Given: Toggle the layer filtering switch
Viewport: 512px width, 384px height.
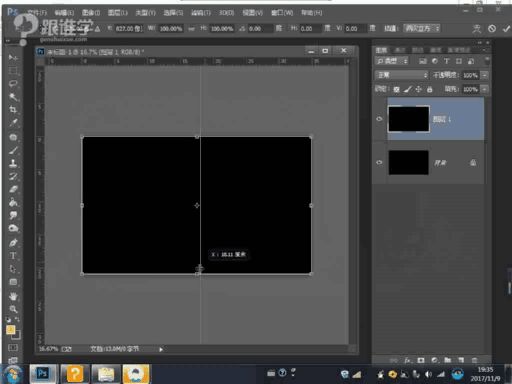Looking at the screenshot, I should [x=487, y=61].
